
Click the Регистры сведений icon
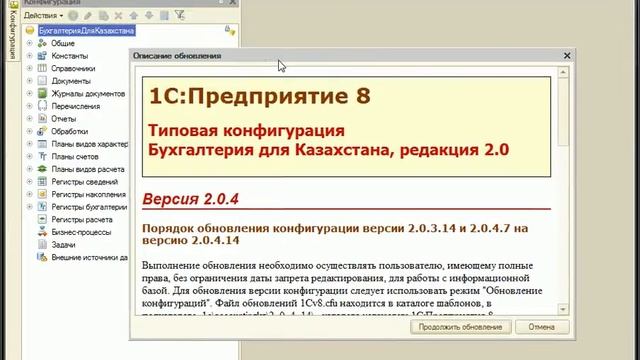(42, 181)
